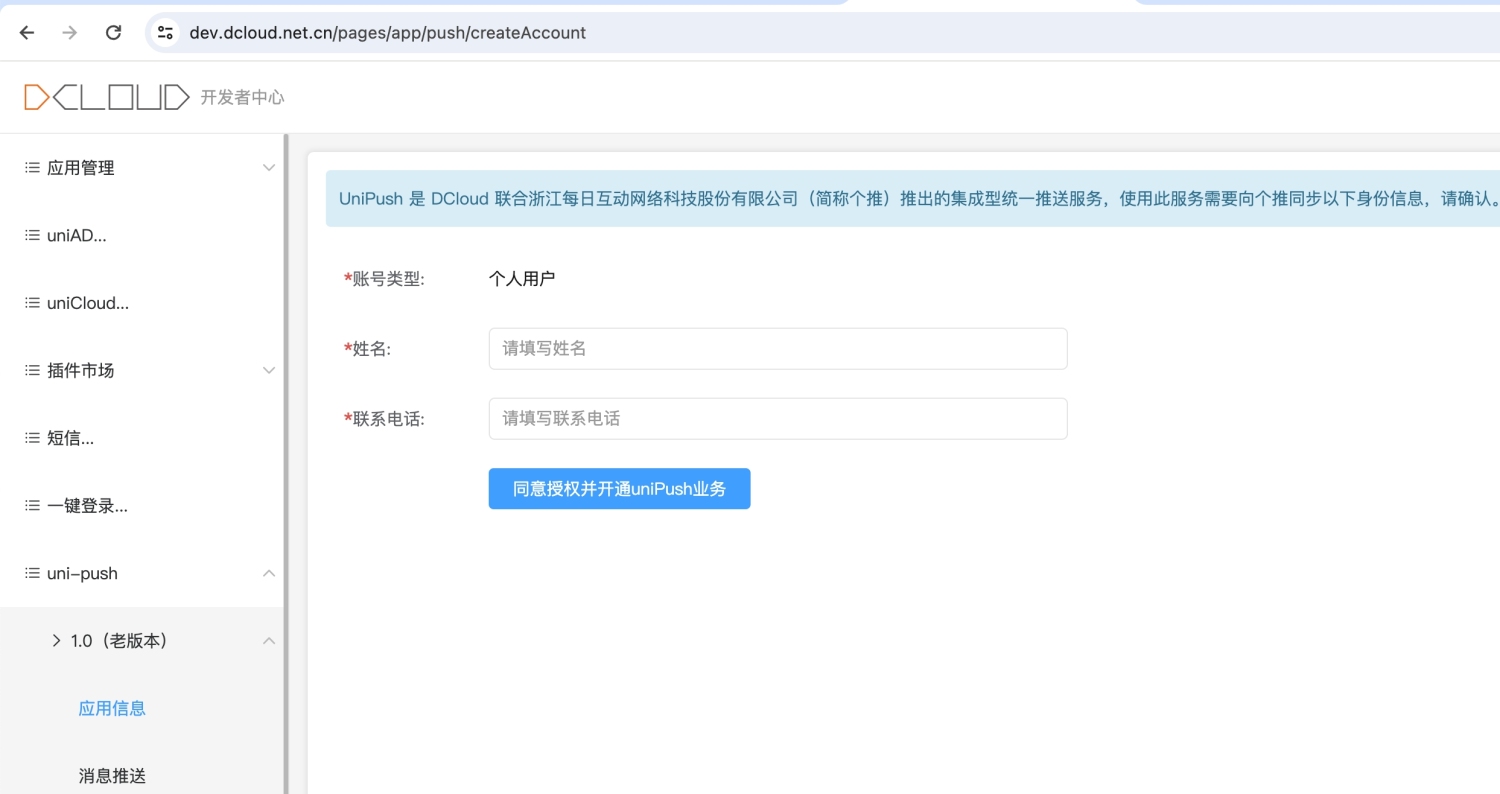Select the 1.0（老版本） submenu
This screenshot has width=1500, height=794.
click(x=119, y=641)
